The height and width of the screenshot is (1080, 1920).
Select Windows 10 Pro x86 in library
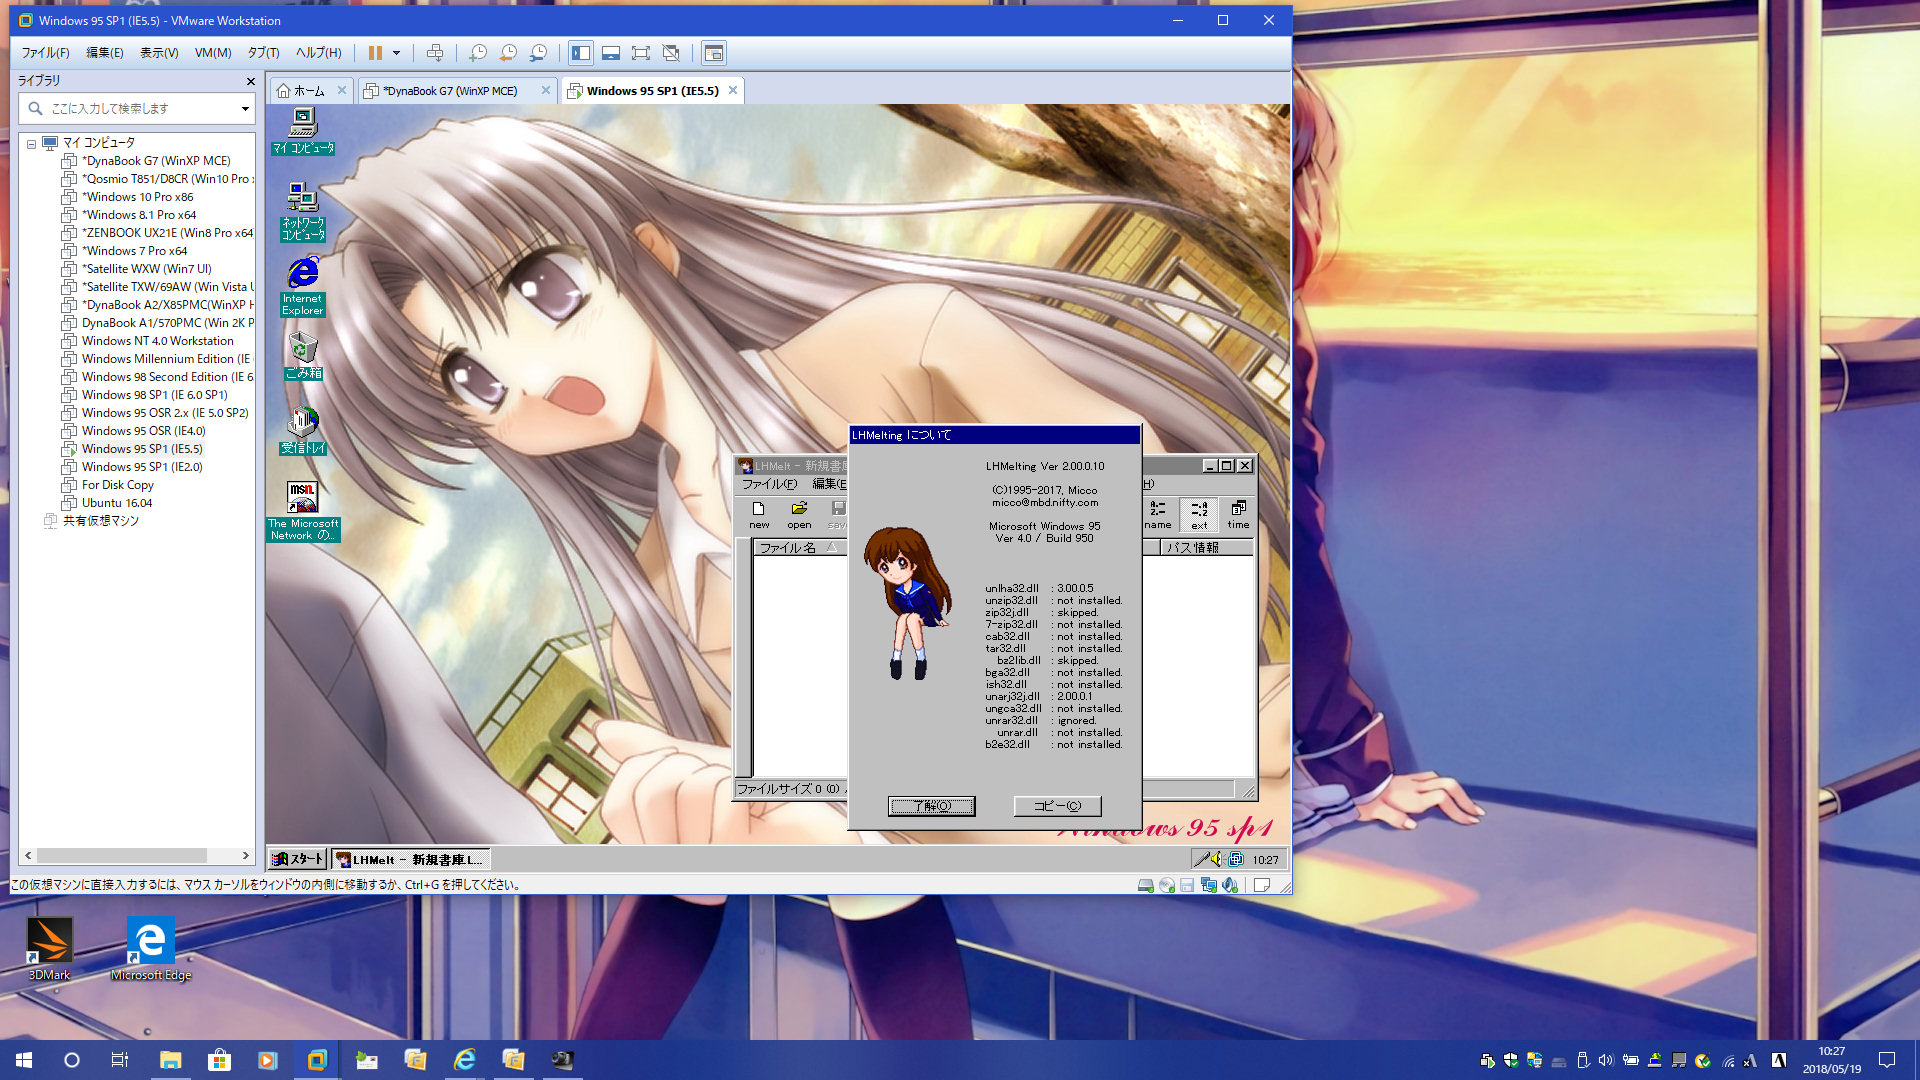138,197
